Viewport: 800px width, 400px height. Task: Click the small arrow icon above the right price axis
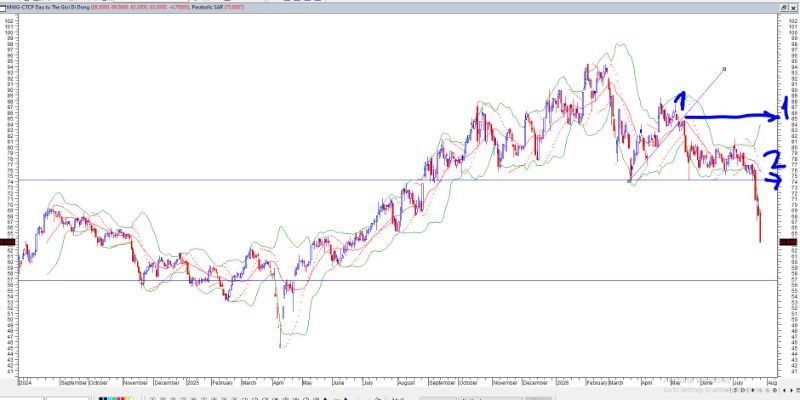coord(783,8)
